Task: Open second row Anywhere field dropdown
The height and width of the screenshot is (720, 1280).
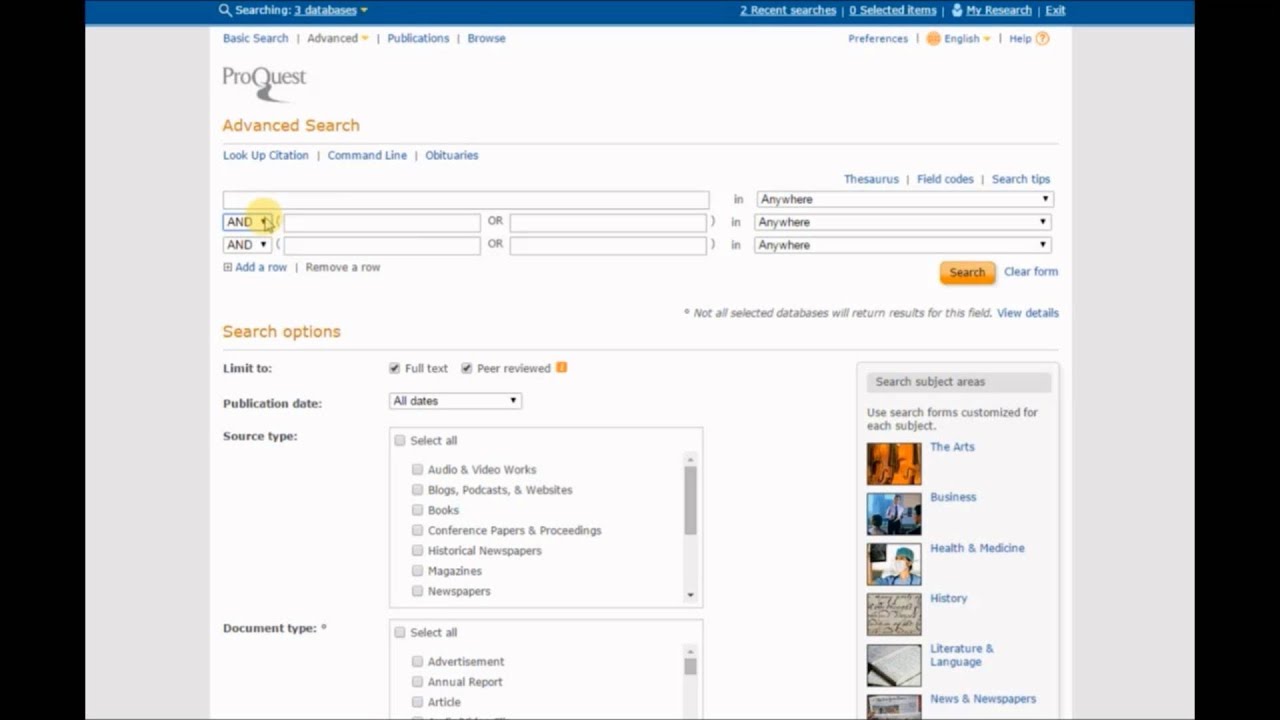Action: [903, 222]
